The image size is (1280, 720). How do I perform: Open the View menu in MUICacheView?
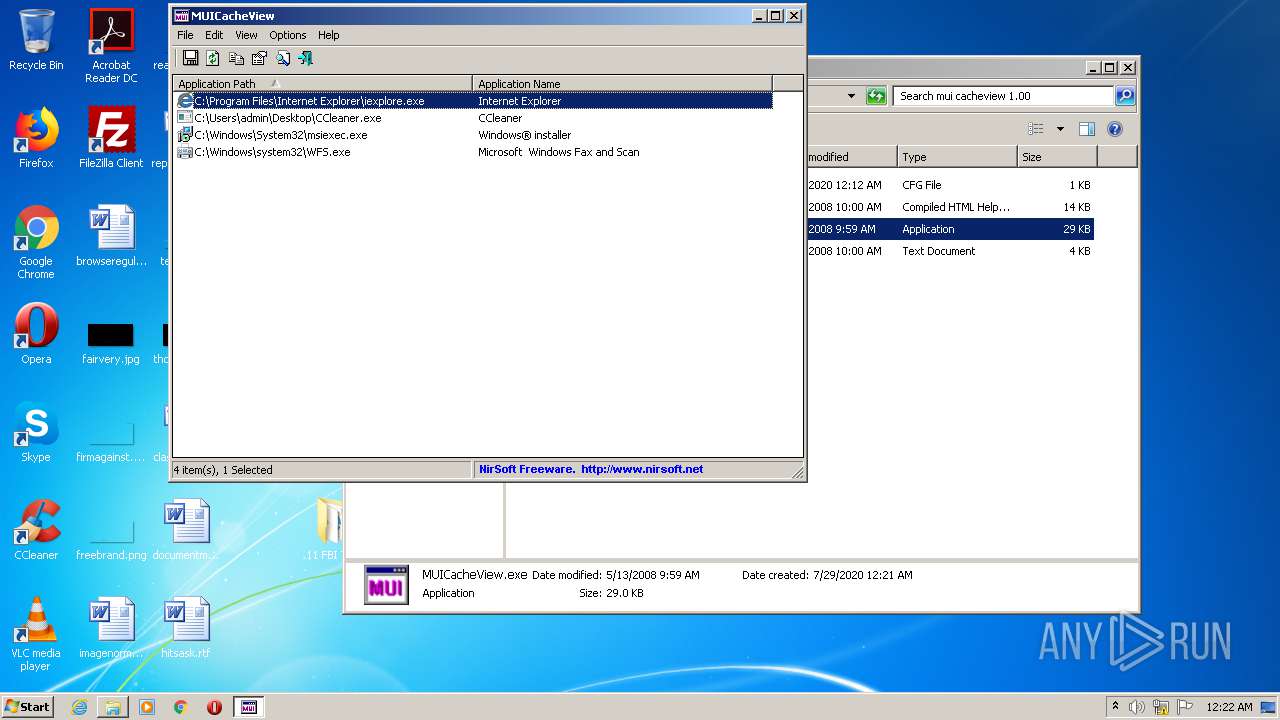point(246,35)
